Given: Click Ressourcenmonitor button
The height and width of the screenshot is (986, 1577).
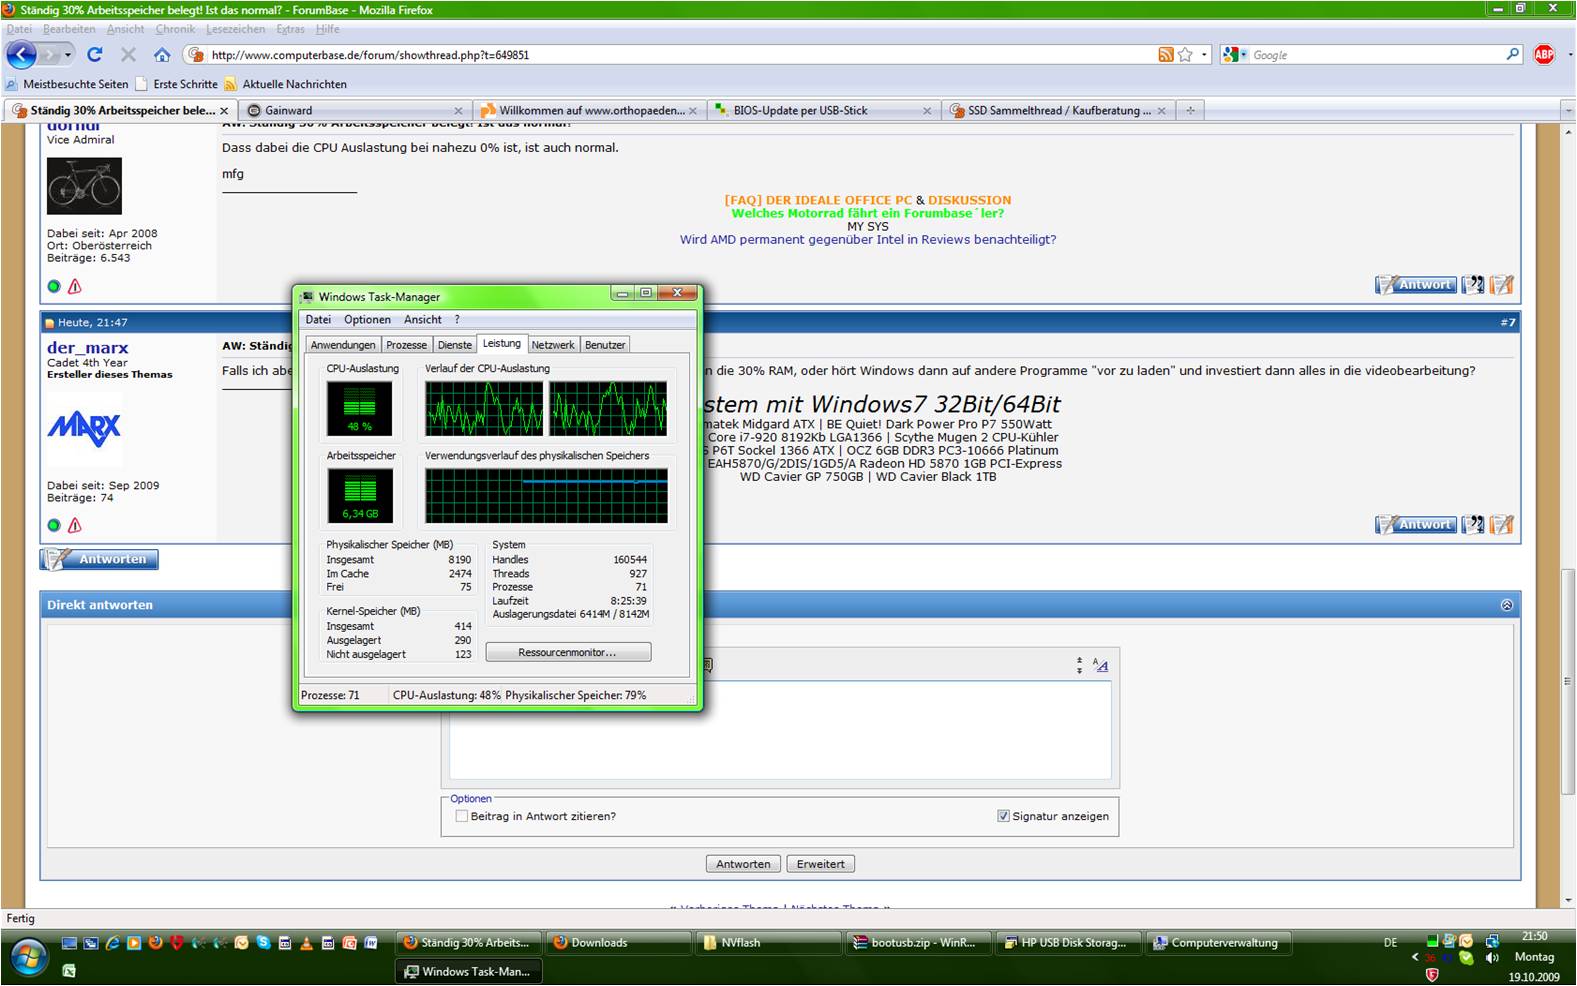Looking at the screenshot, I should point(568,652).
